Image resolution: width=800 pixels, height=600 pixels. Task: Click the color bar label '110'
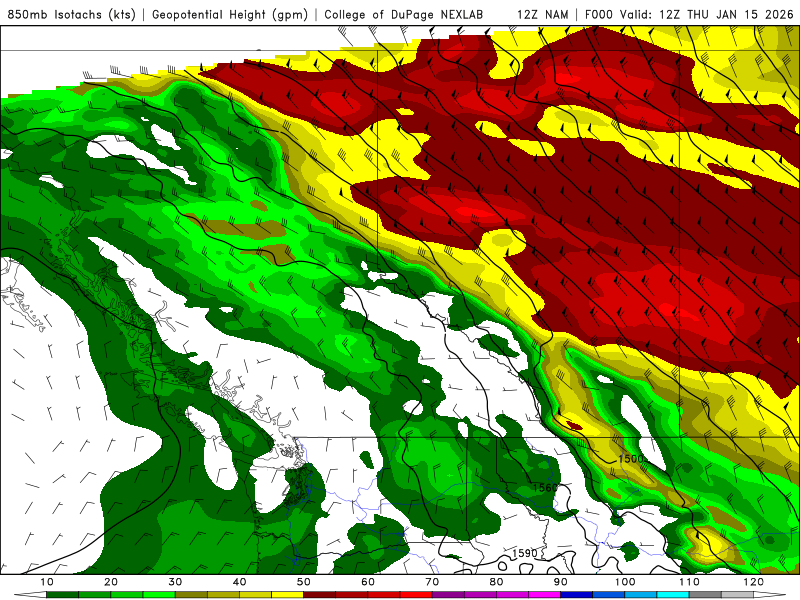tap(689, 582)
